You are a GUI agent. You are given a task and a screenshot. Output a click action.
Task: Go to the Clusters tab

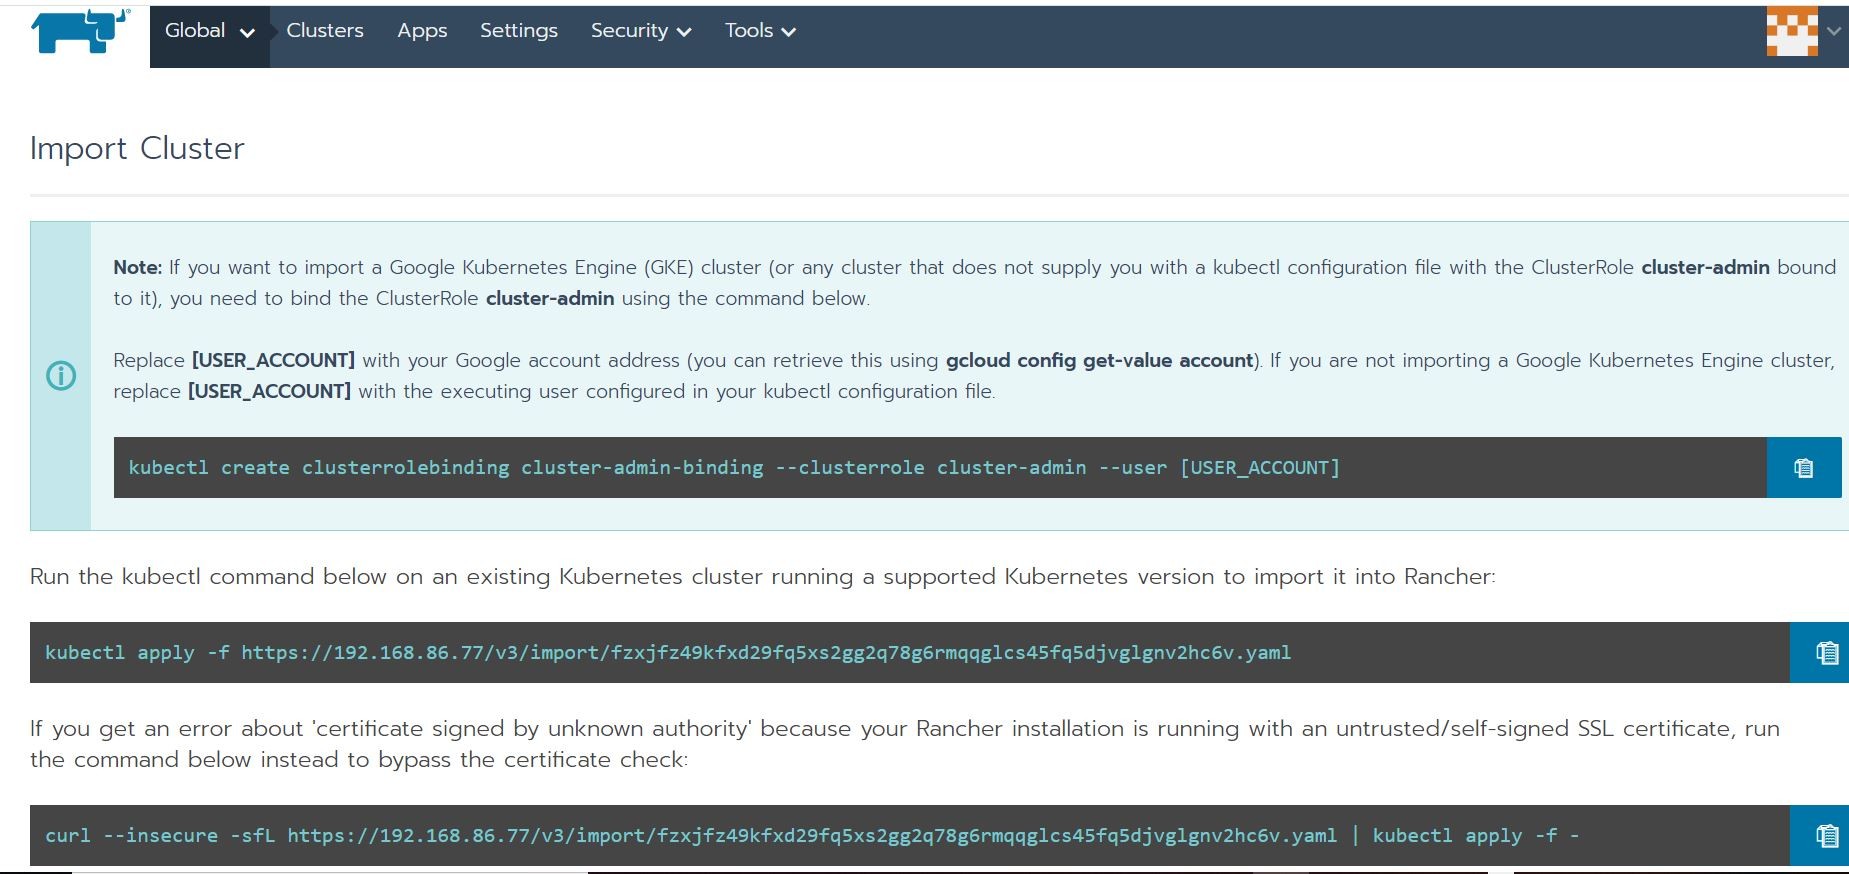click(x=325, y=31)
